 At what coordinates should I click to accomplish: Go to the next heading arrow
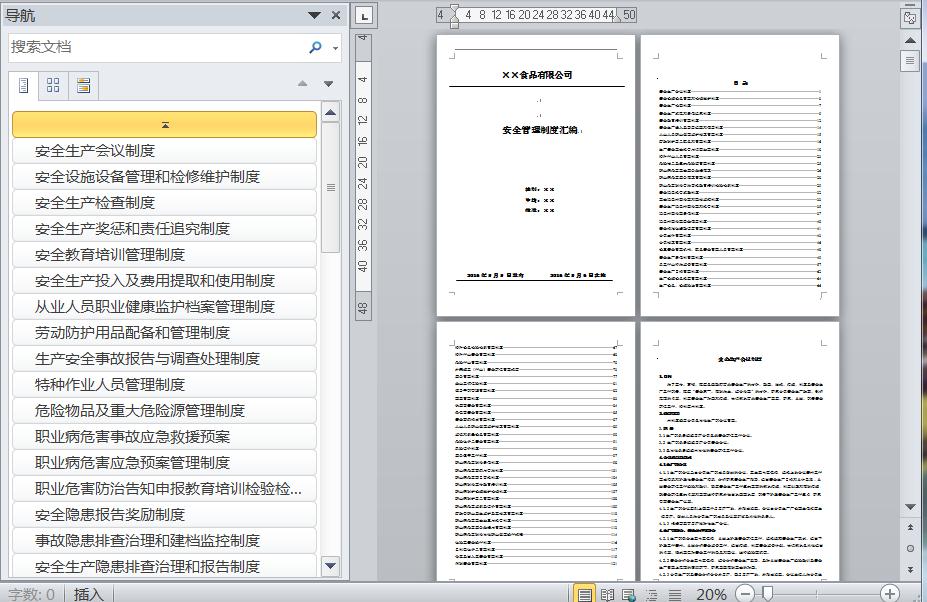[x=329, y=84]
